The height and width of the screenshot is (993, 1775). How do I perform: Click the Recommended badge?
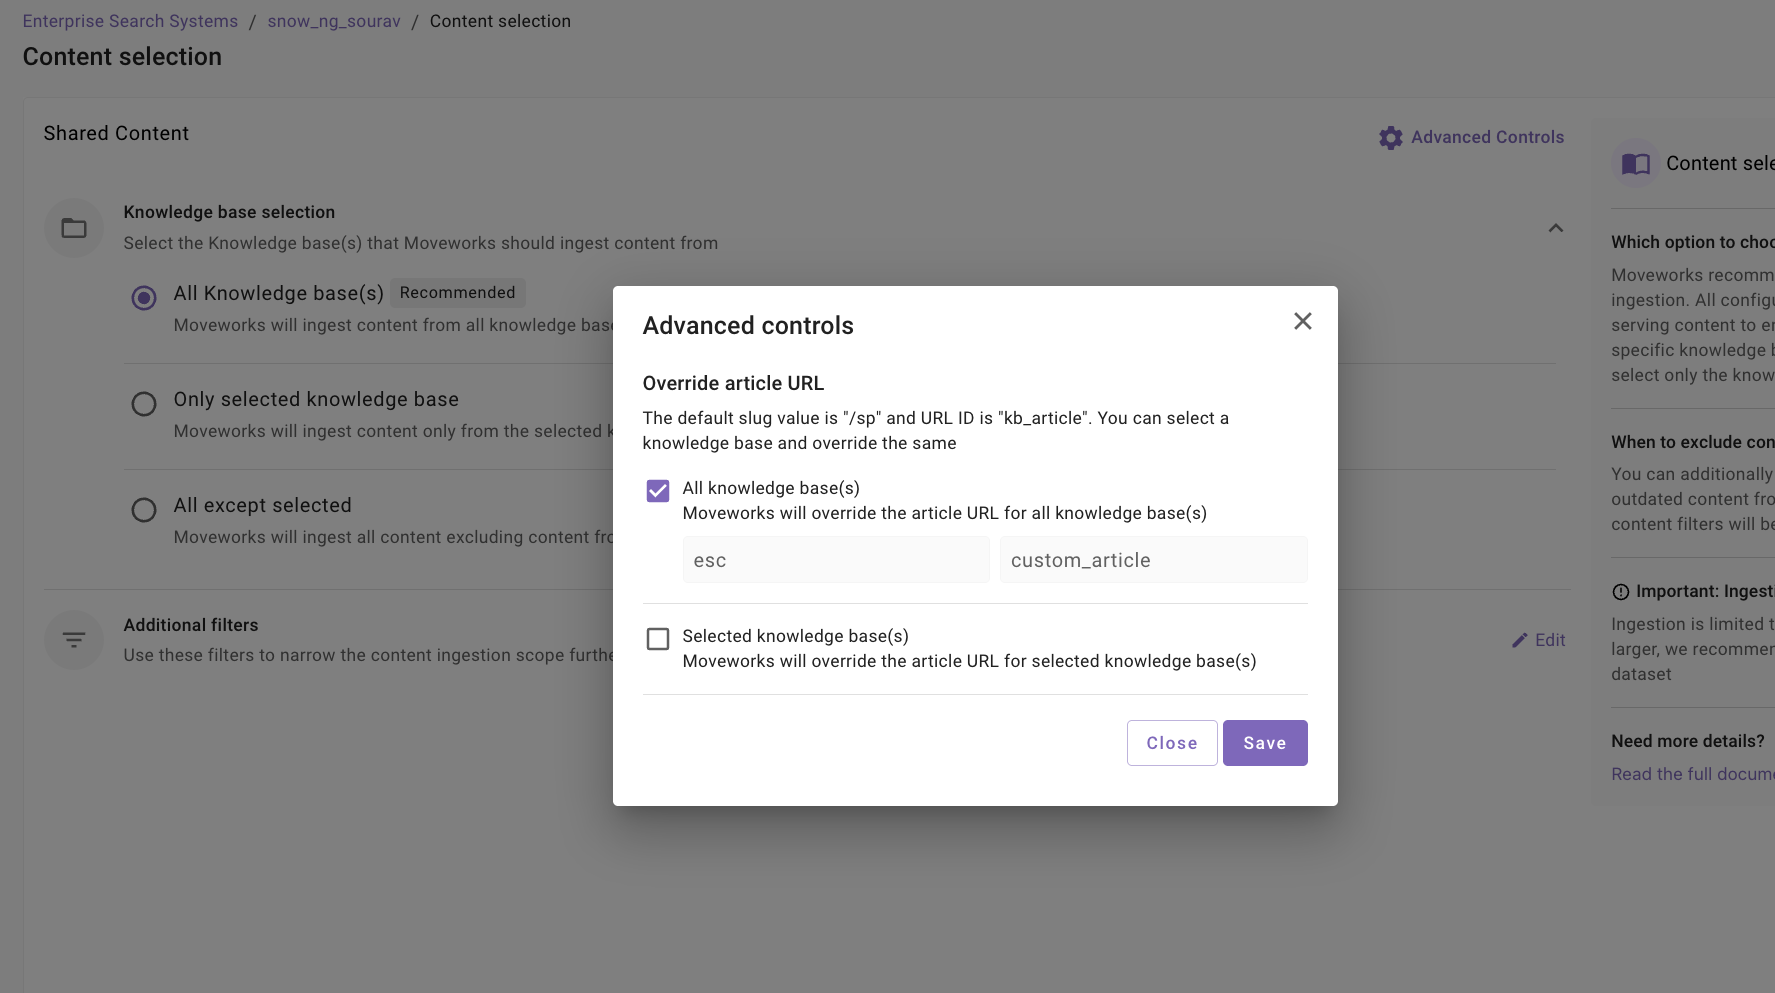(457, 292)
